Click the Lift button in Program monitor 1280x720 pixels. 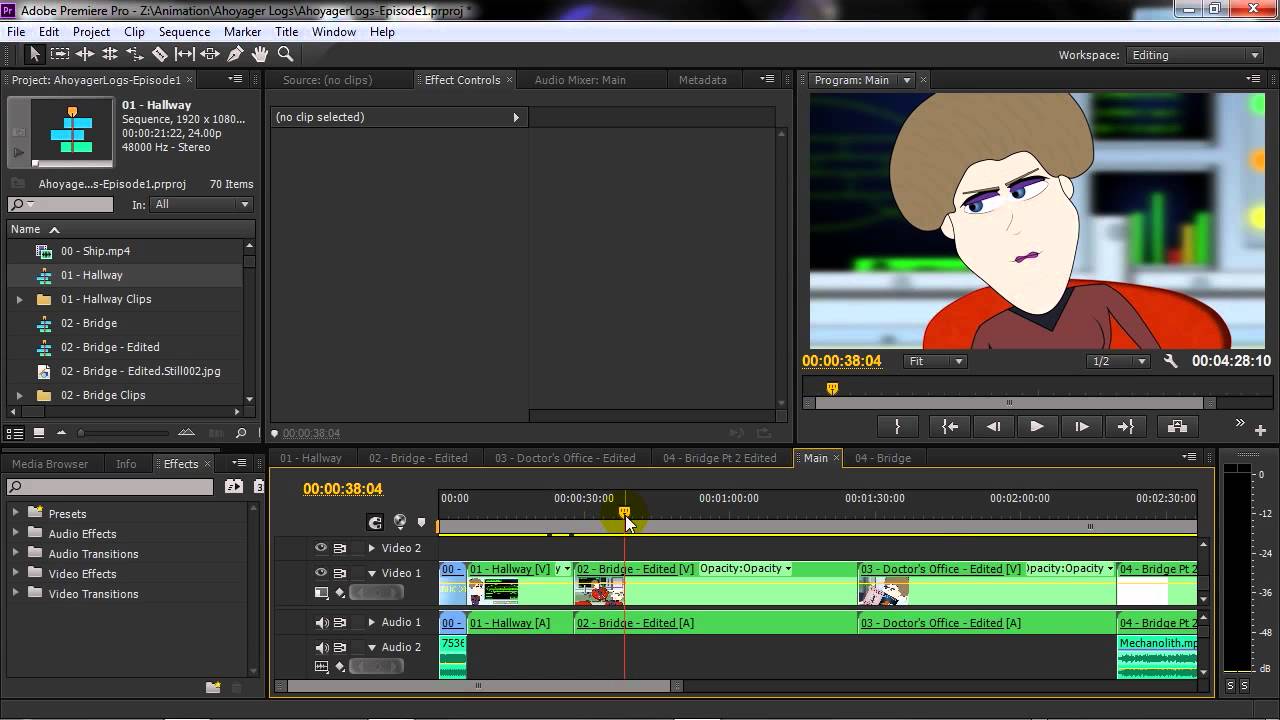click(x=1178, y=426)
